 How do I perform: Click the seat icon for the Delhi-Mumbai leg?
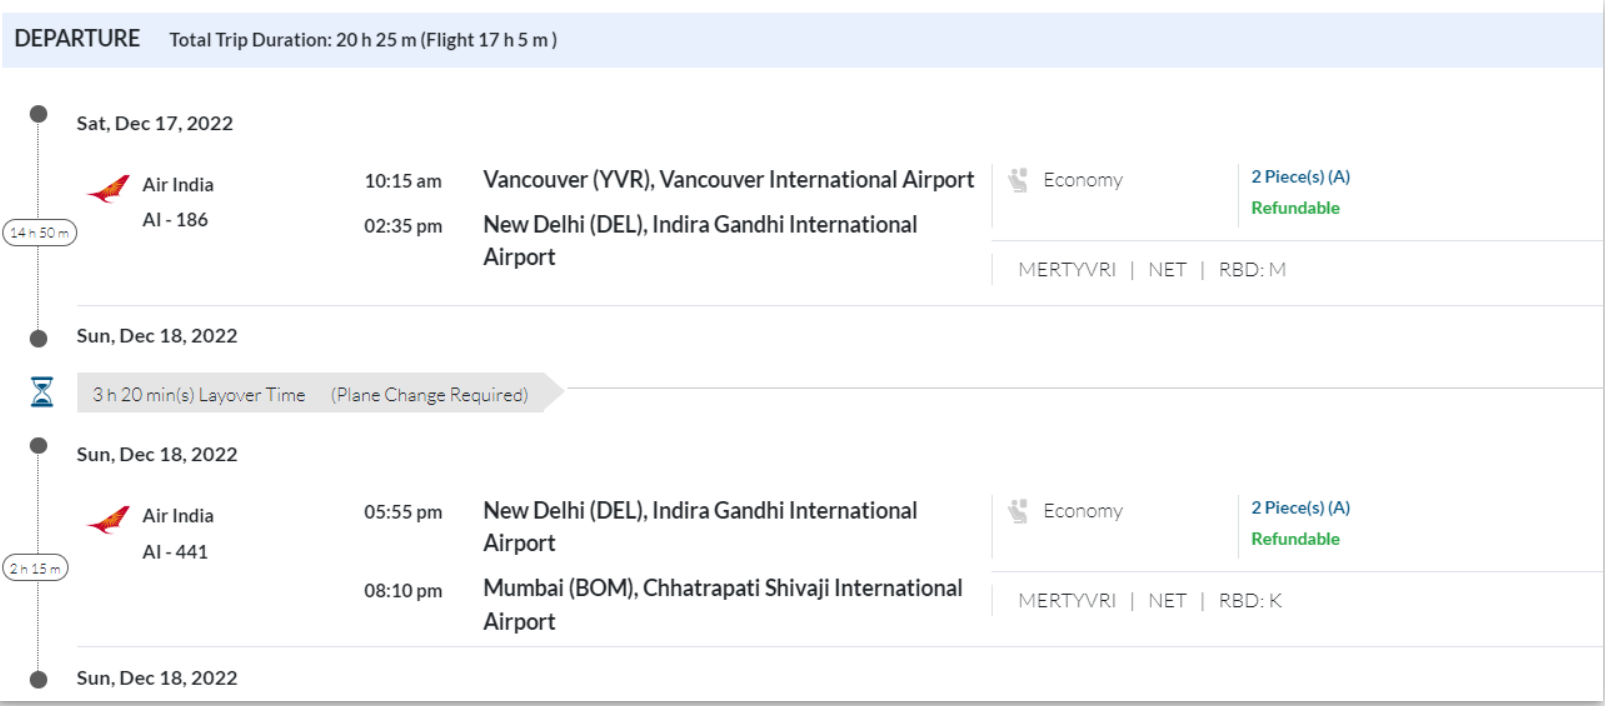point(1018,511)
